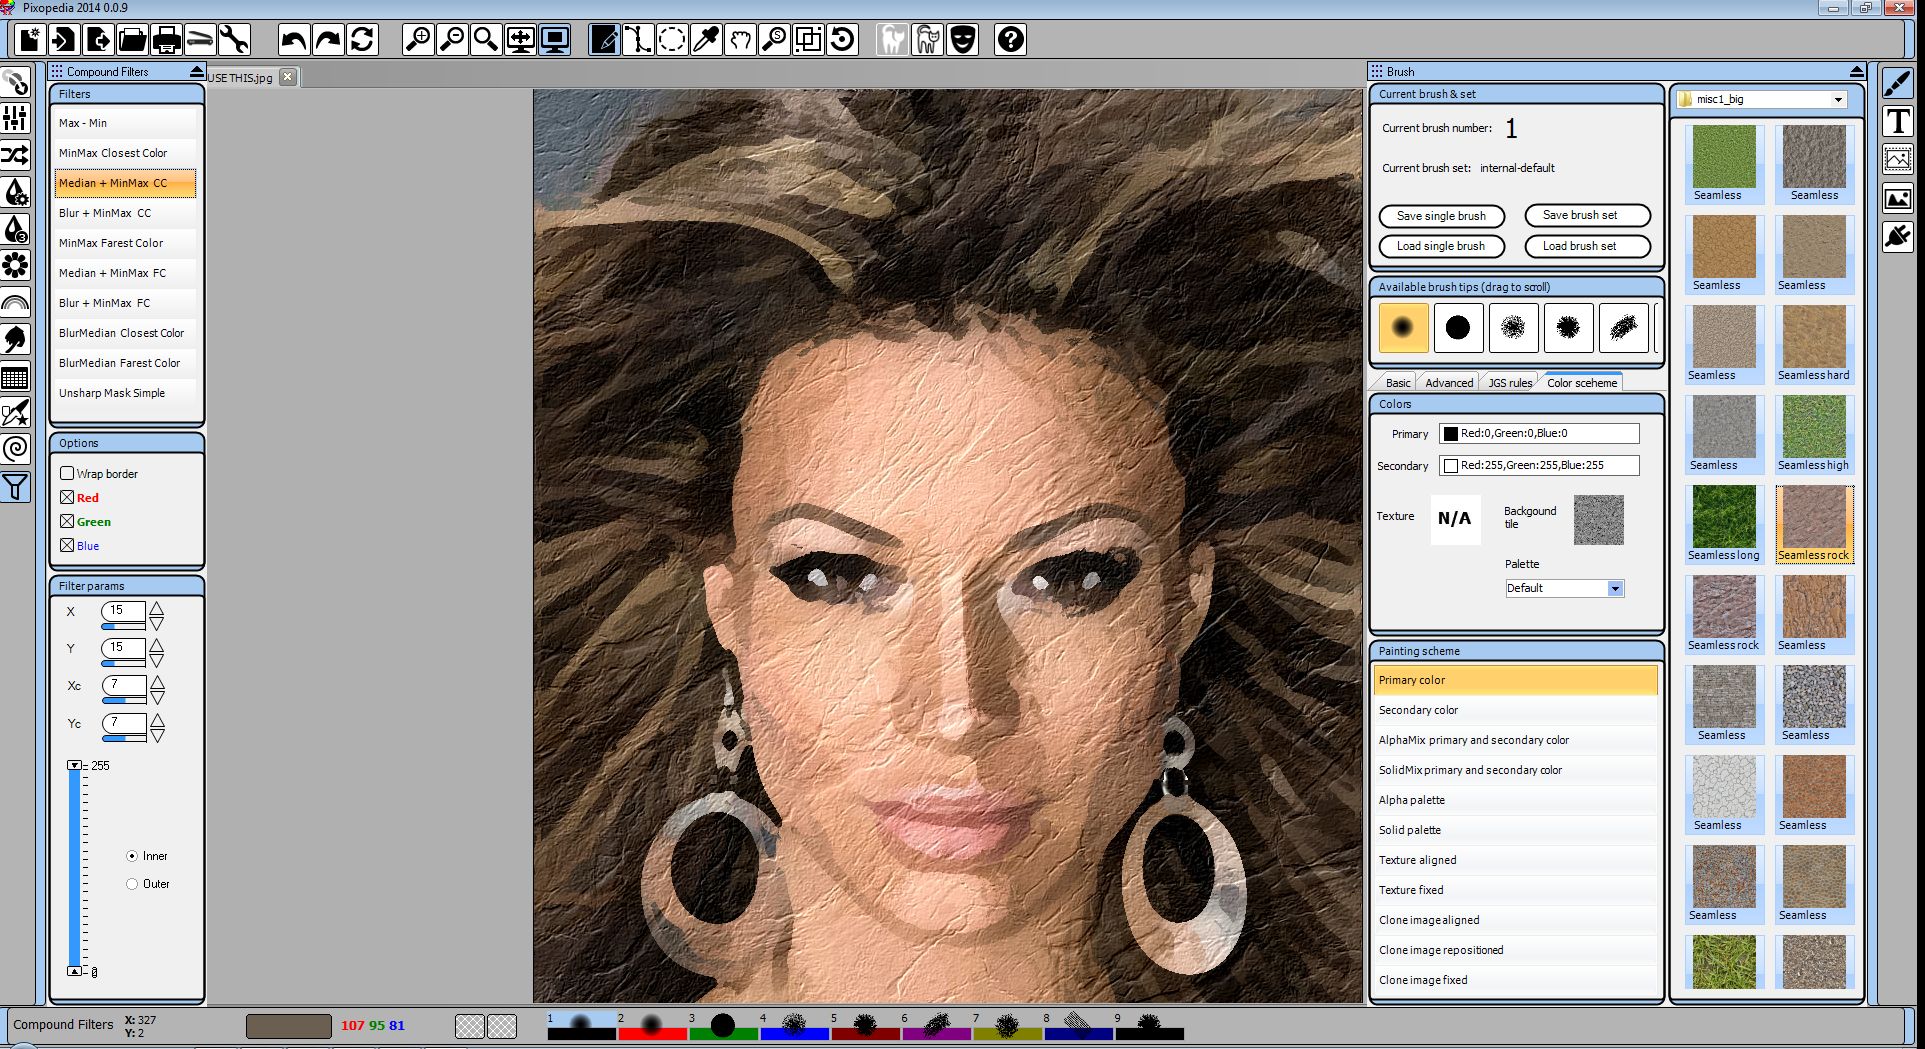Expand the misc1_big texture folder dropdown

1838,100
